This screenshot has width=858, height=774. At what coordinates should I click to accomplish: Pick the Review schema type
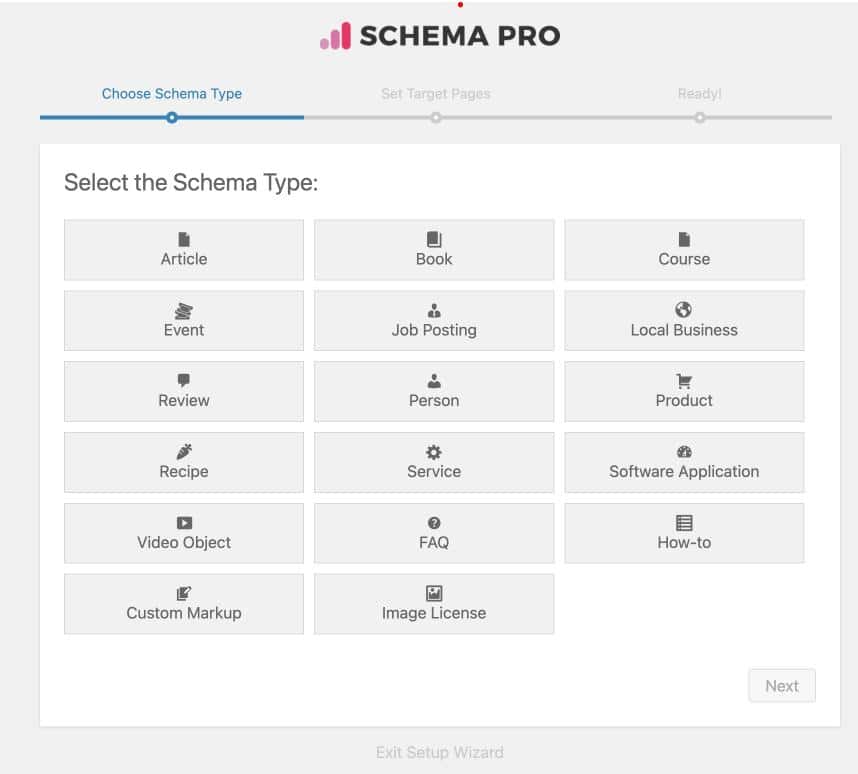click(x=184, y=392)
